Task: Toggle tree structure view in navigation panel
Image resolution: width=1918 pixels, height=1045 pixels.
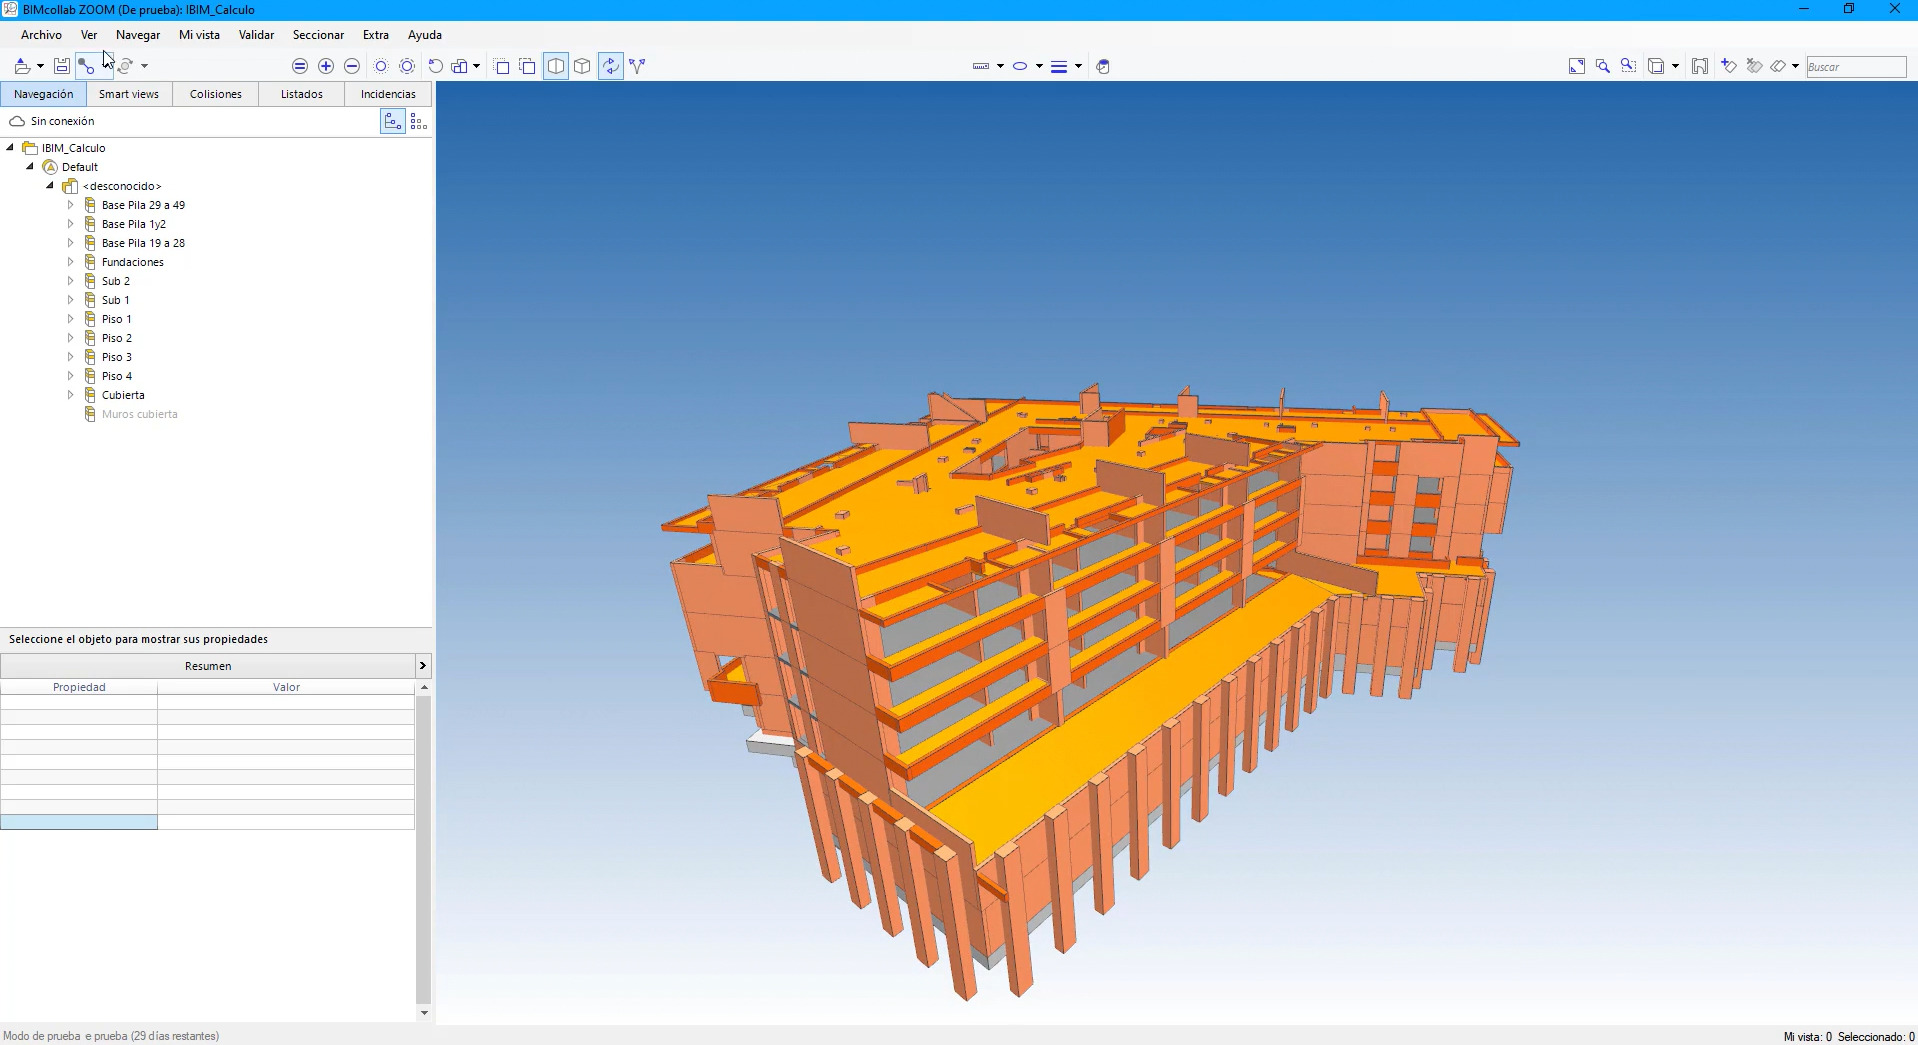Action: pos(393,122)
